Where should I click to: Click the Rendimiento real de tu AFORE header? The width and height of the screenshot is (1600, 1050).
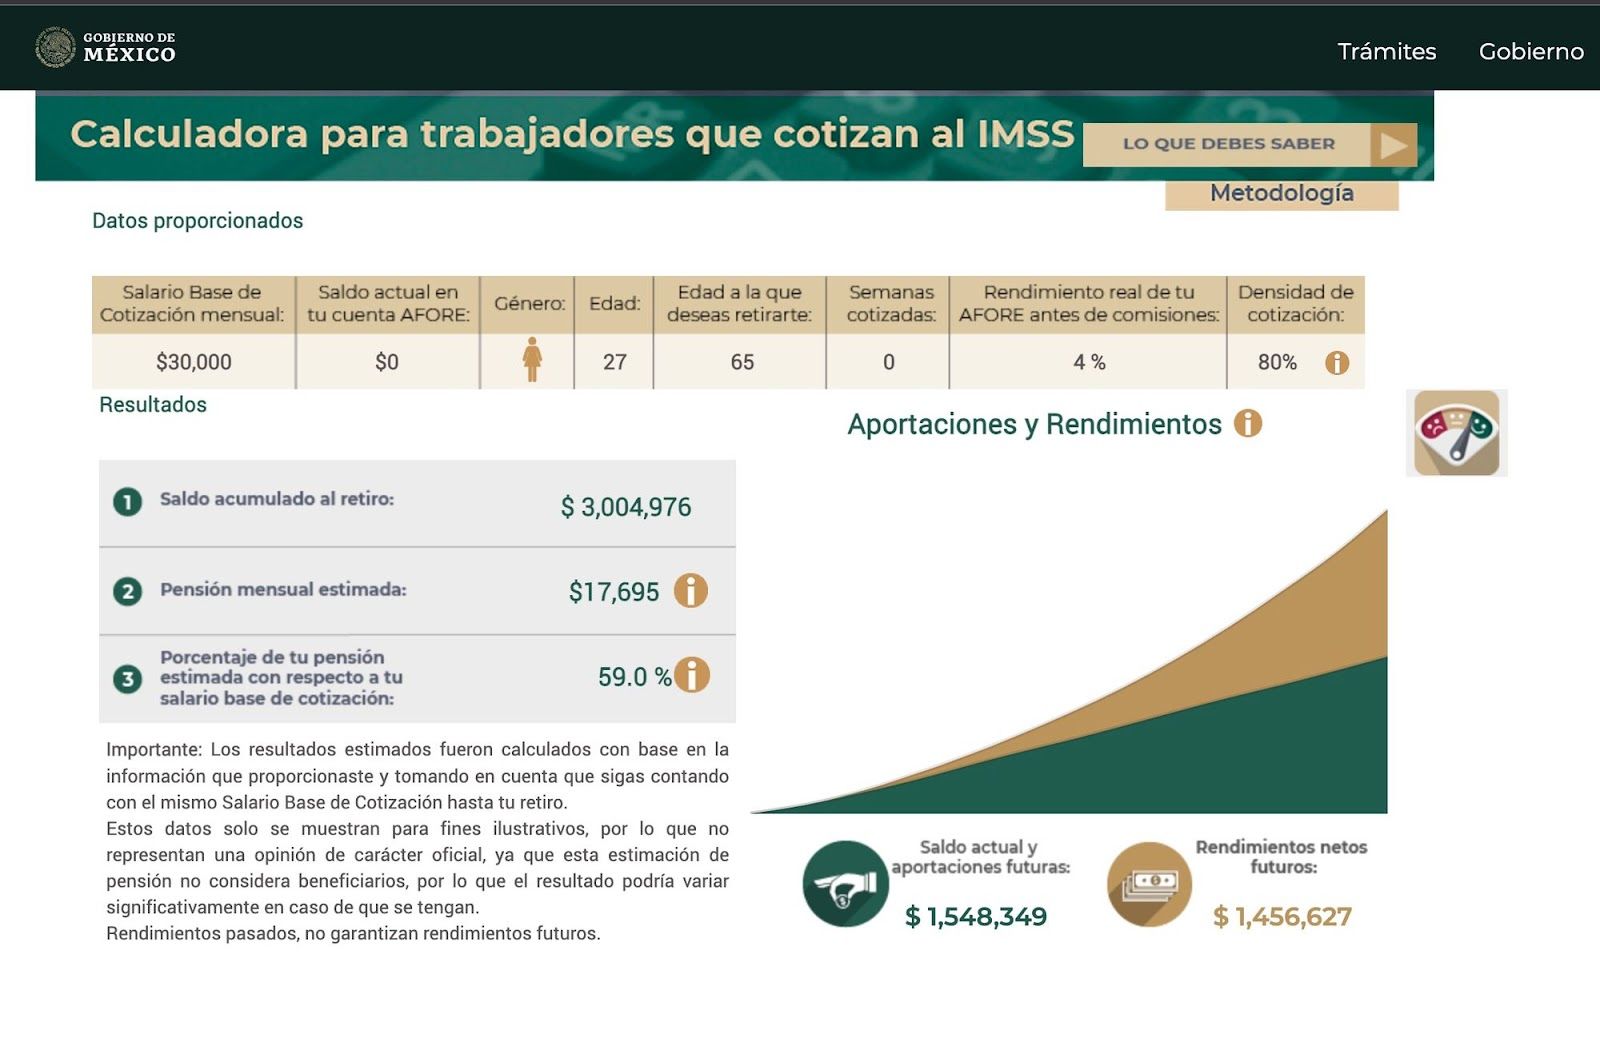point(1089,303)
